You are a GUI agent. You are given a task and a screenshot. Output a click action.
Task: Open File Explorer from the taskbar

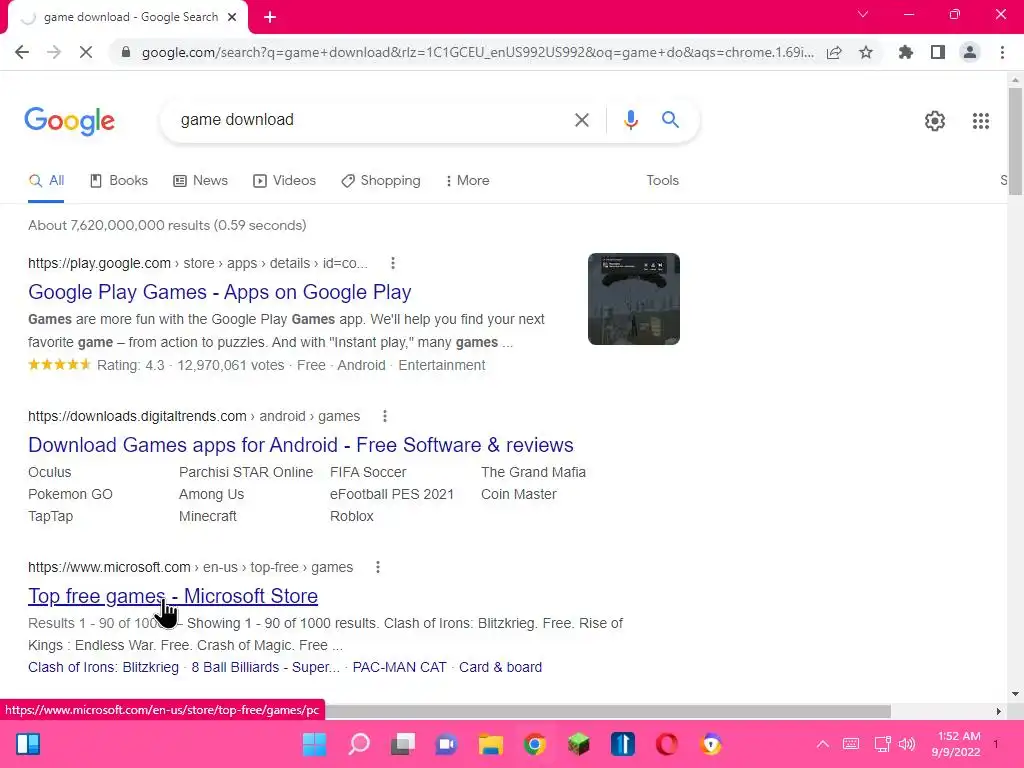pyautogui.click(x=490, y=744)
